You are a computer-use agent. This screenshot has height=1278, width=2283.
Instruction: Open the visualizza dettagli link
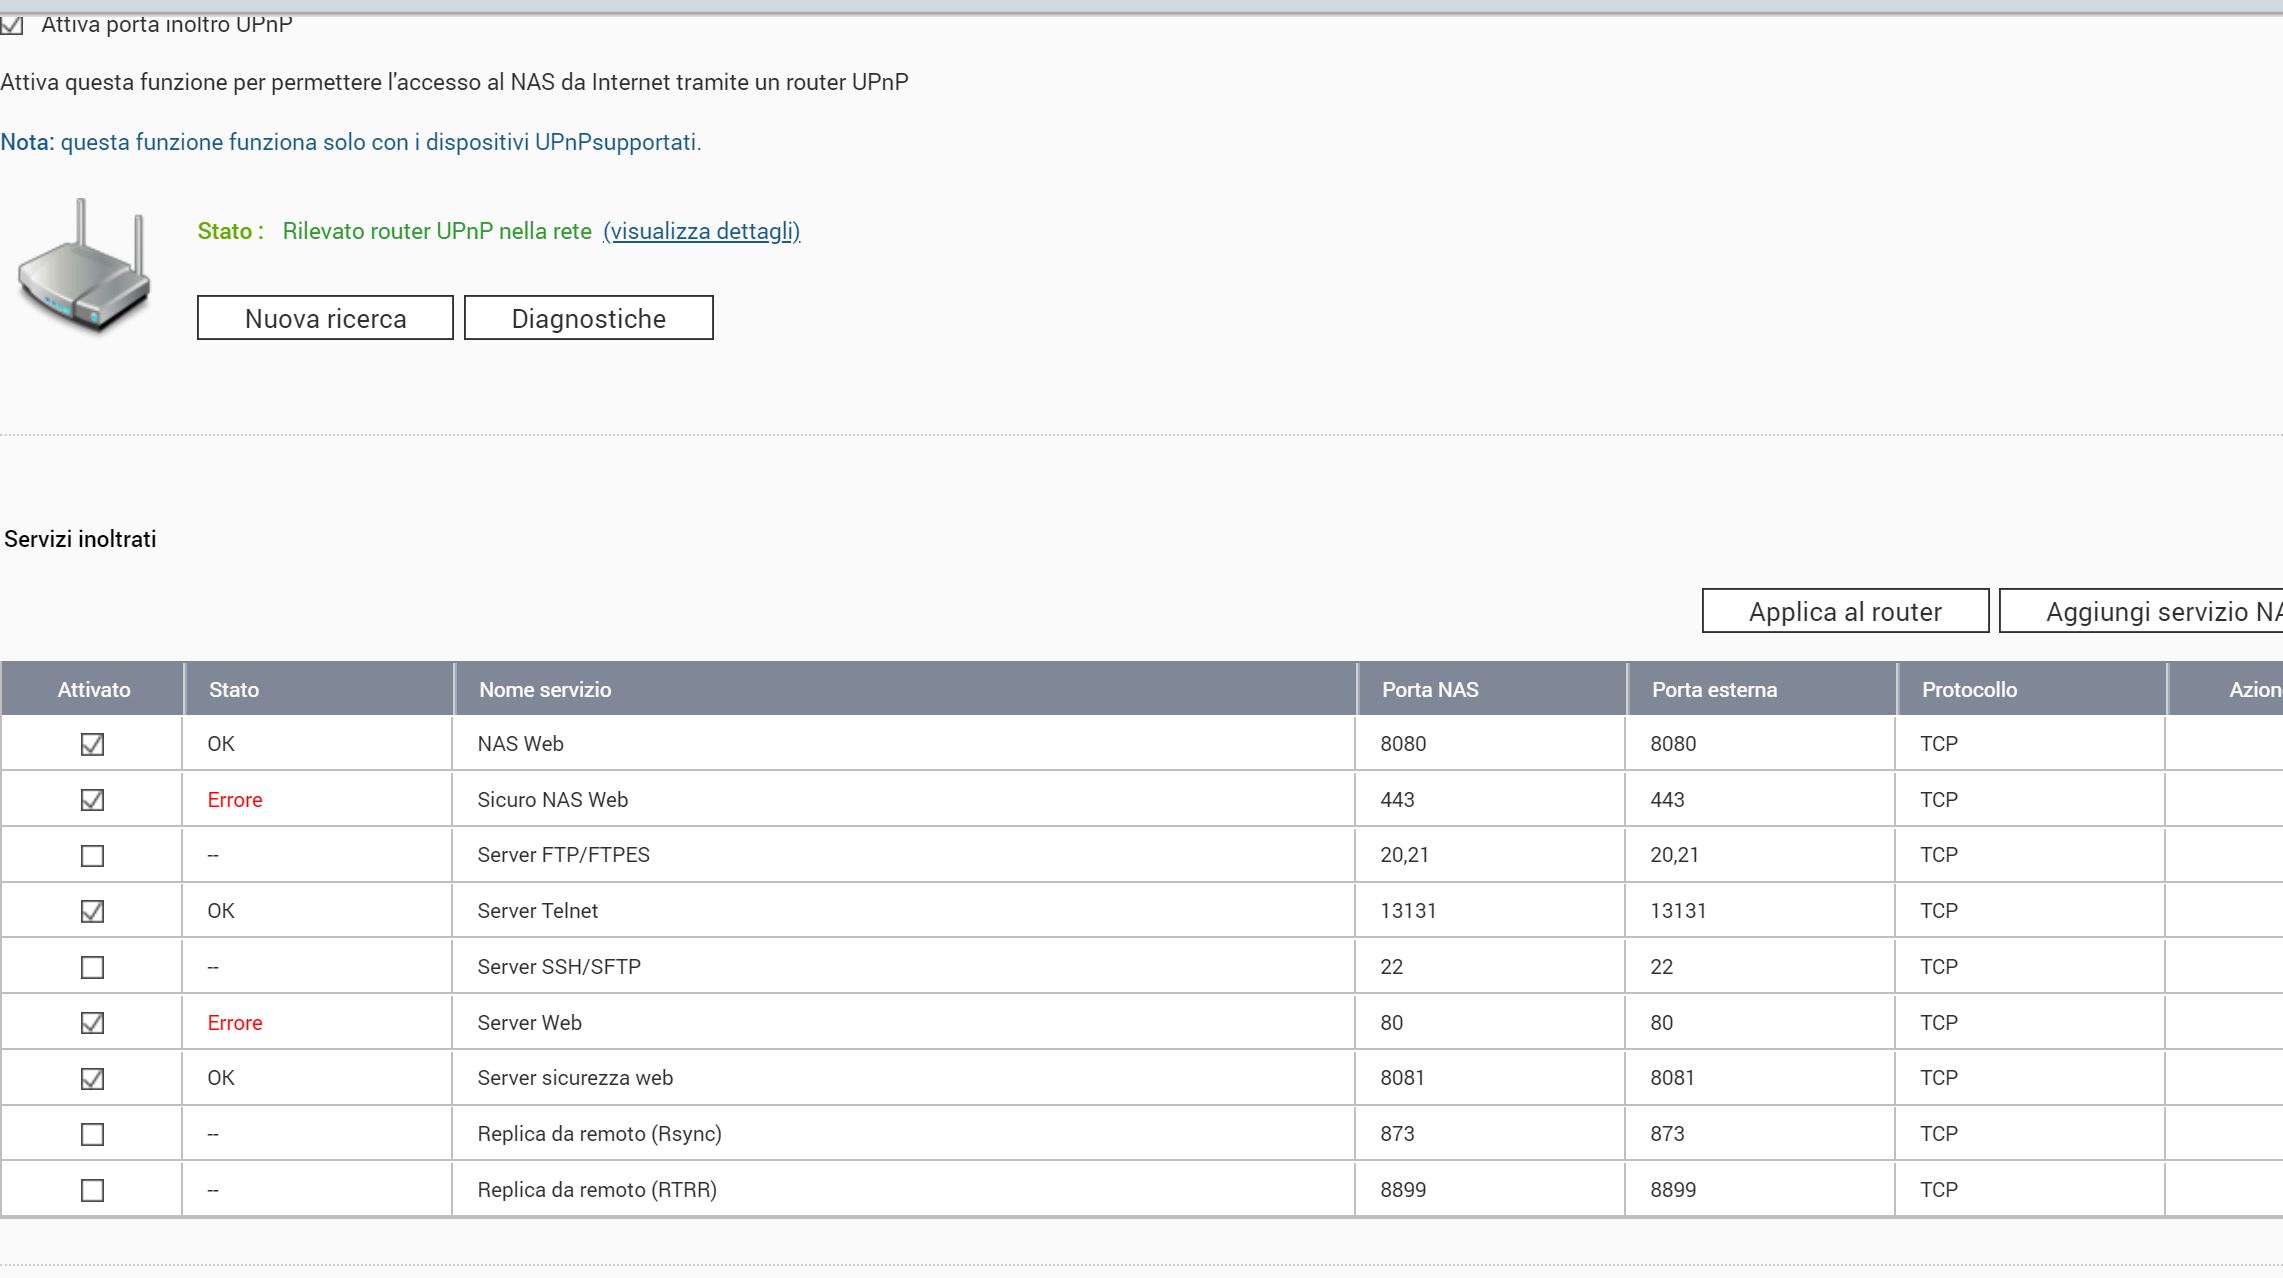point(701,231)
